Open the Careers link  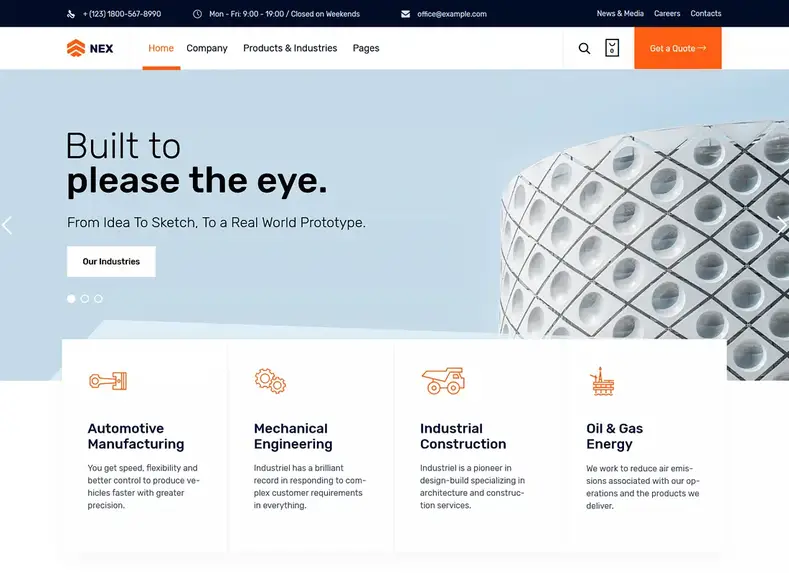[x=667, y=14]
